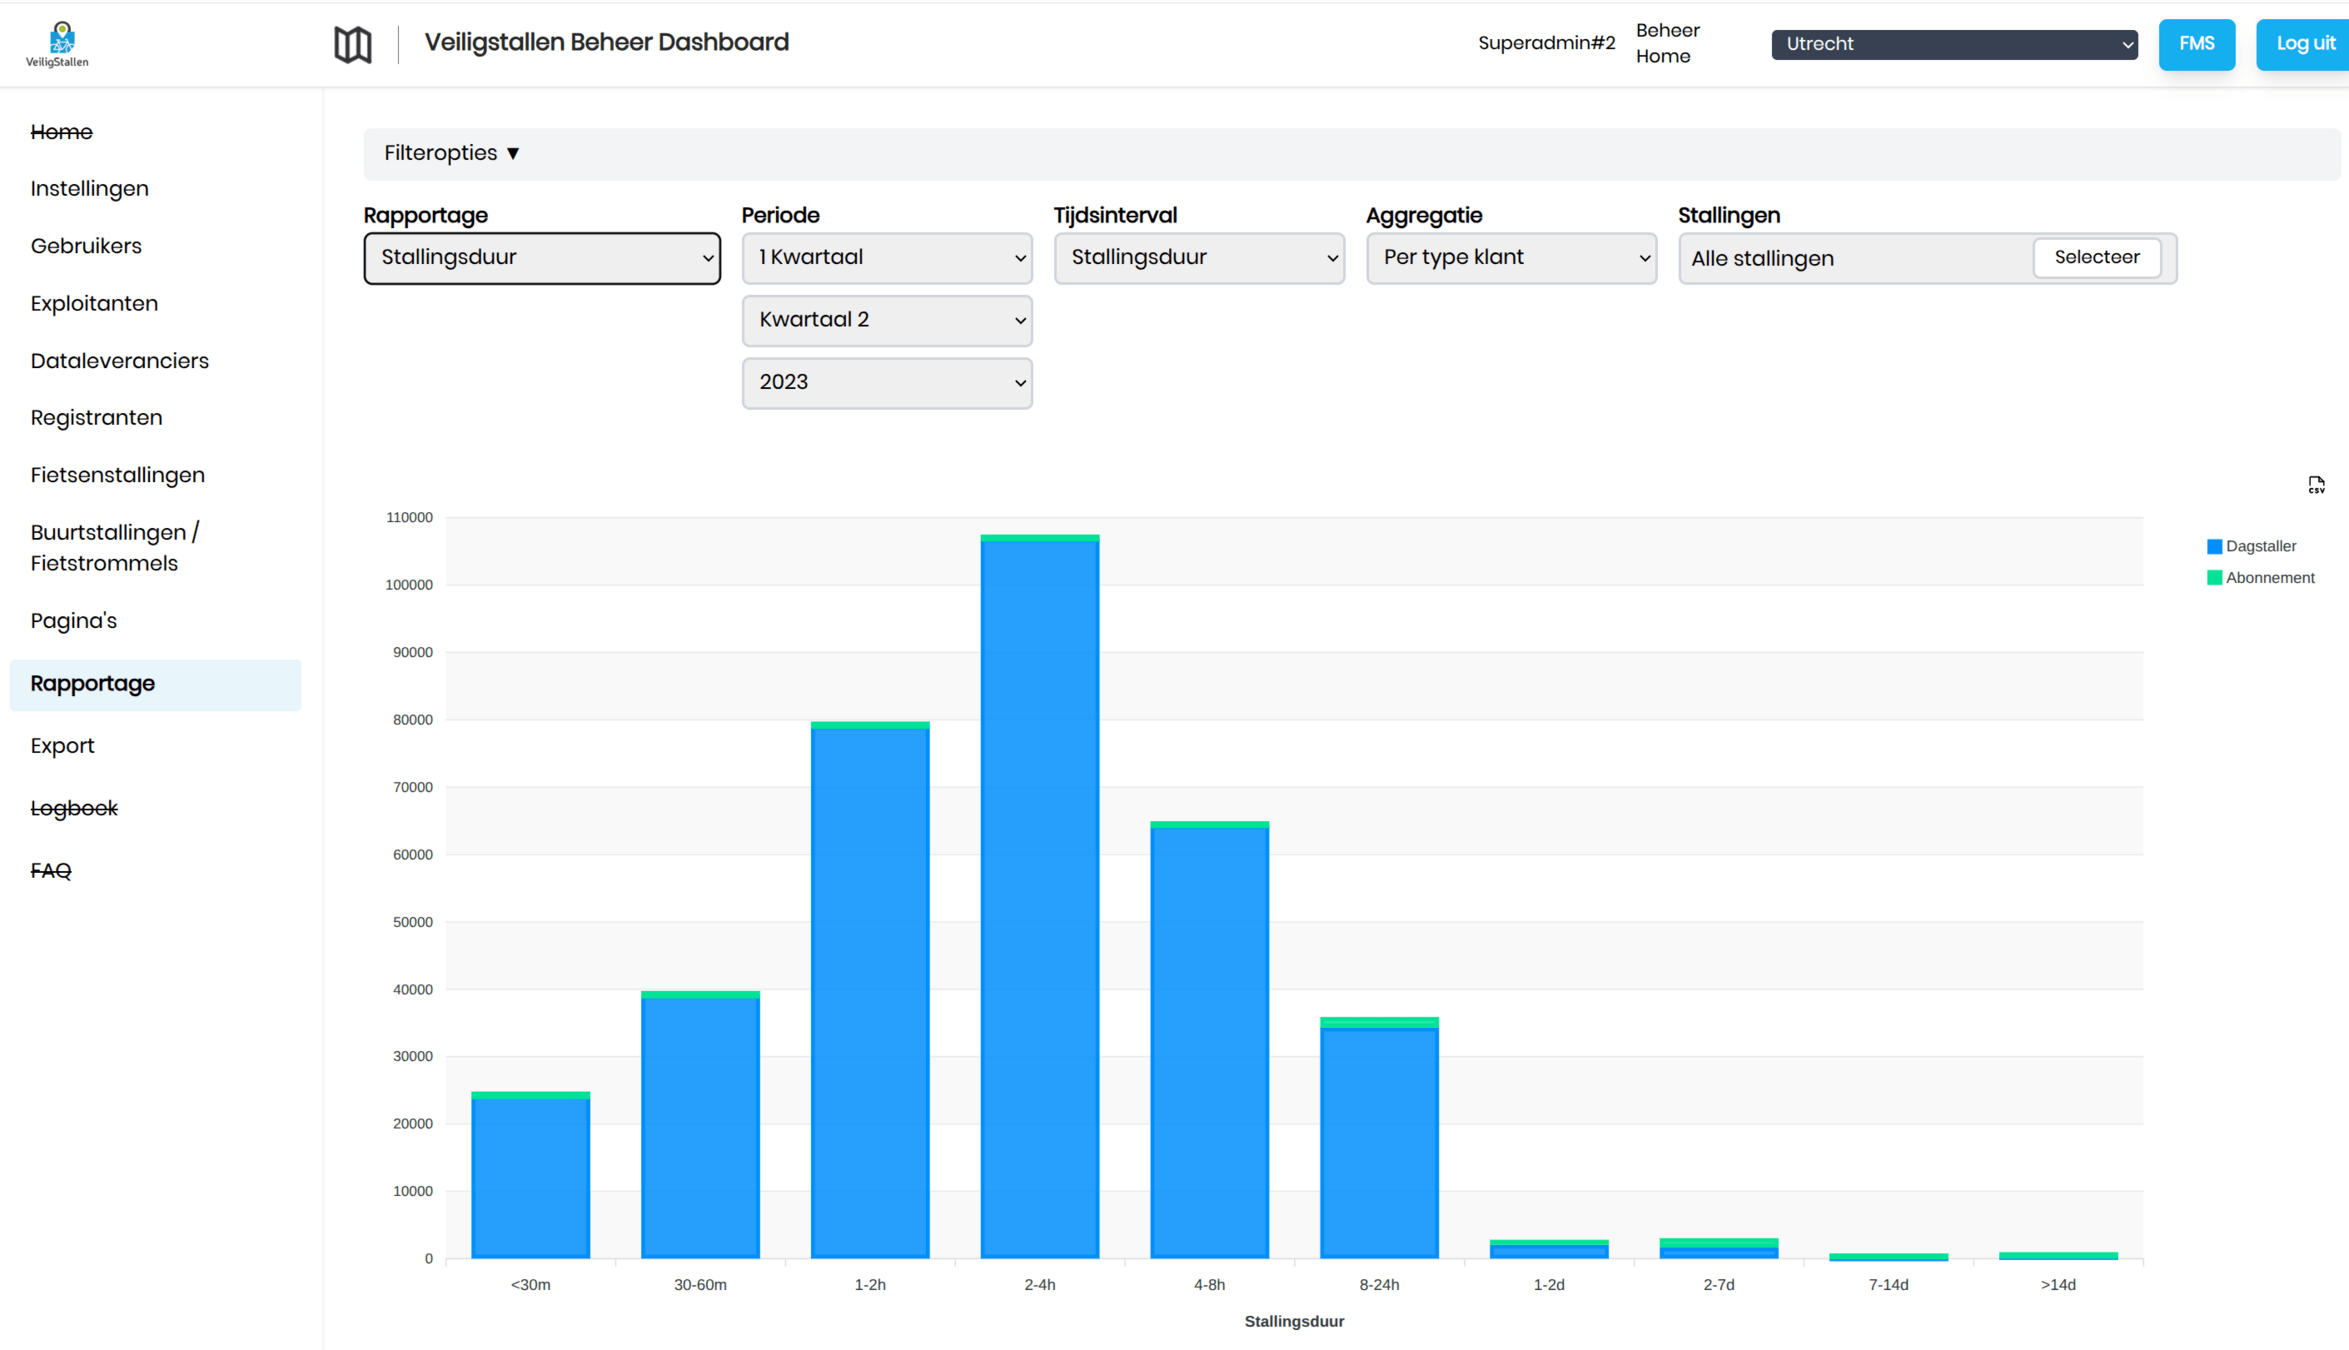Toggle Dagstaller series in chart legend
Viewport: 2349px width, 1350px height.
[x=2251, y=546]
